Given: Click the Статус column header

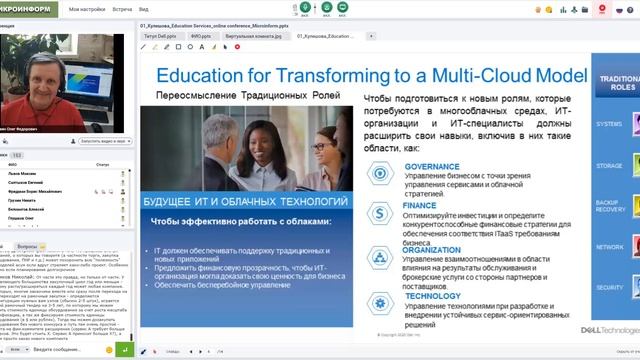Looking at the screenshot, I should (x=102, y=165).
